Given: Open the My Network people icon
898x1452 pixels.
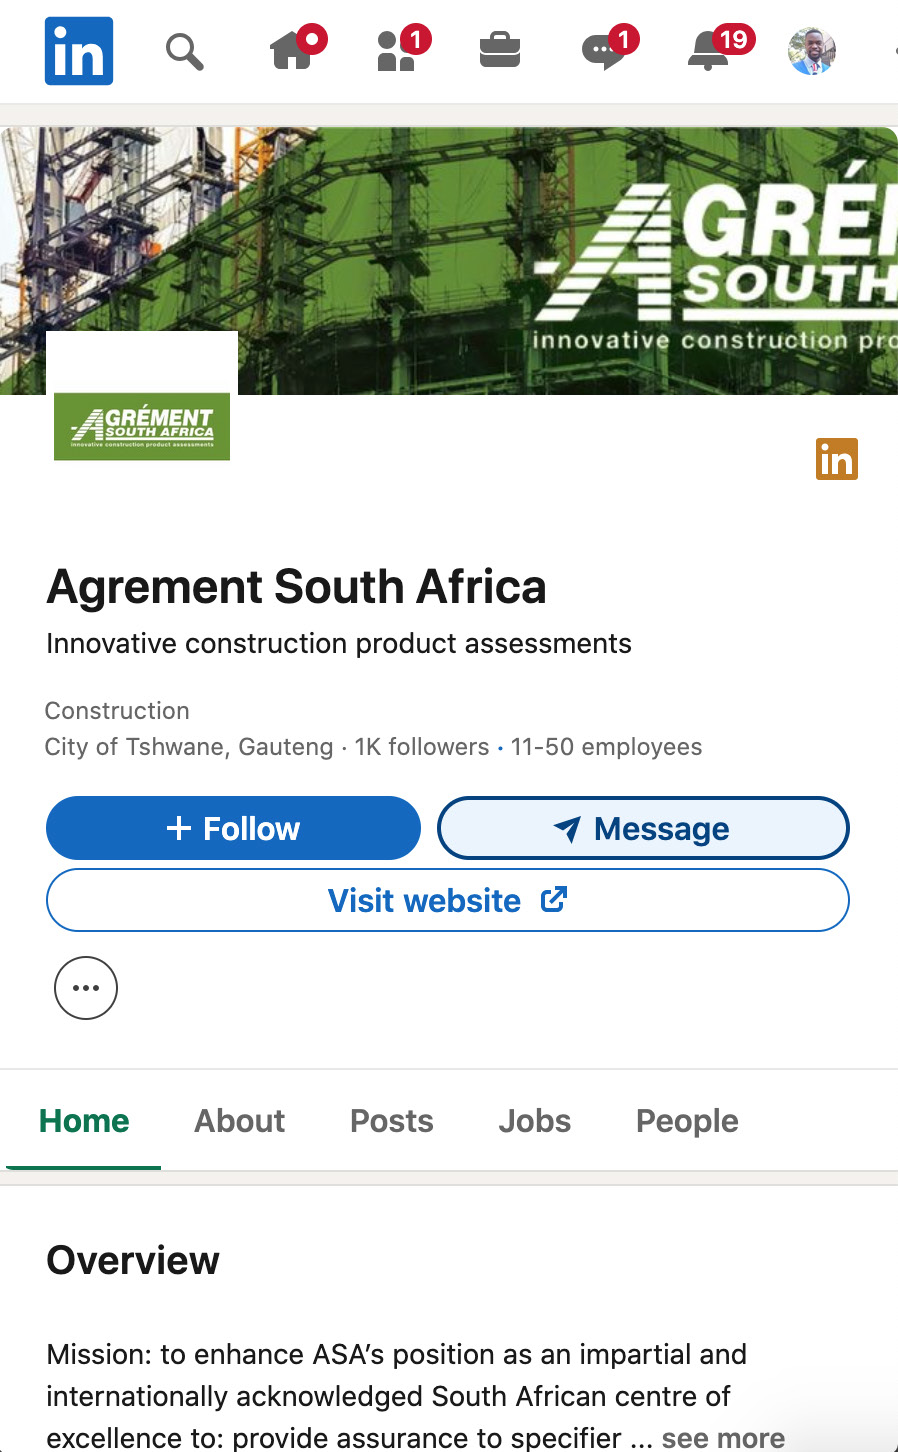Looking at the screenshot, I should (x=397, y=51).
